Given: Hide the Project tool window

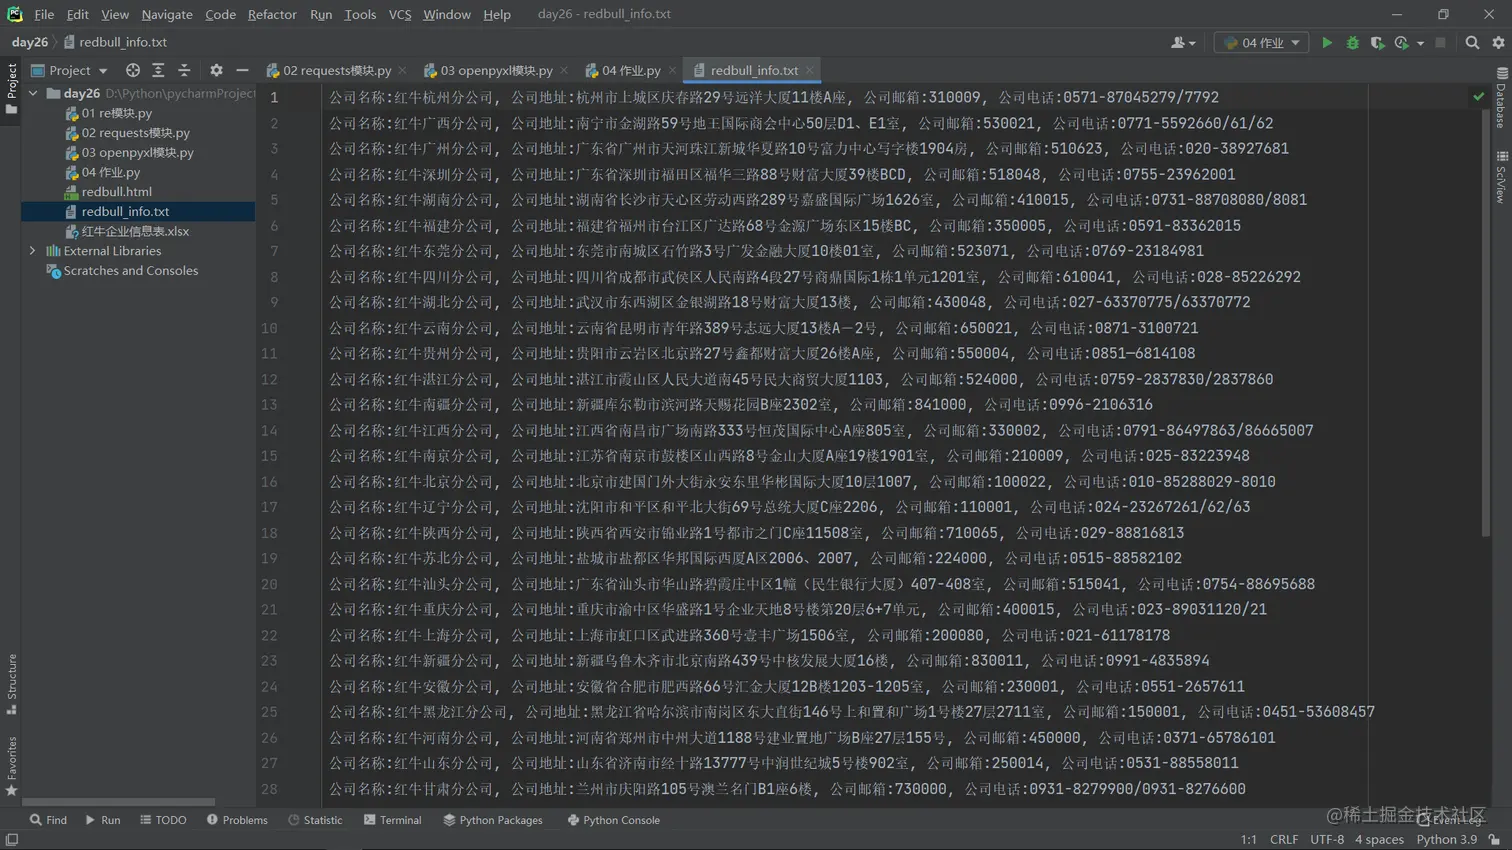Looking at the screenshot, I should (242, 71).
